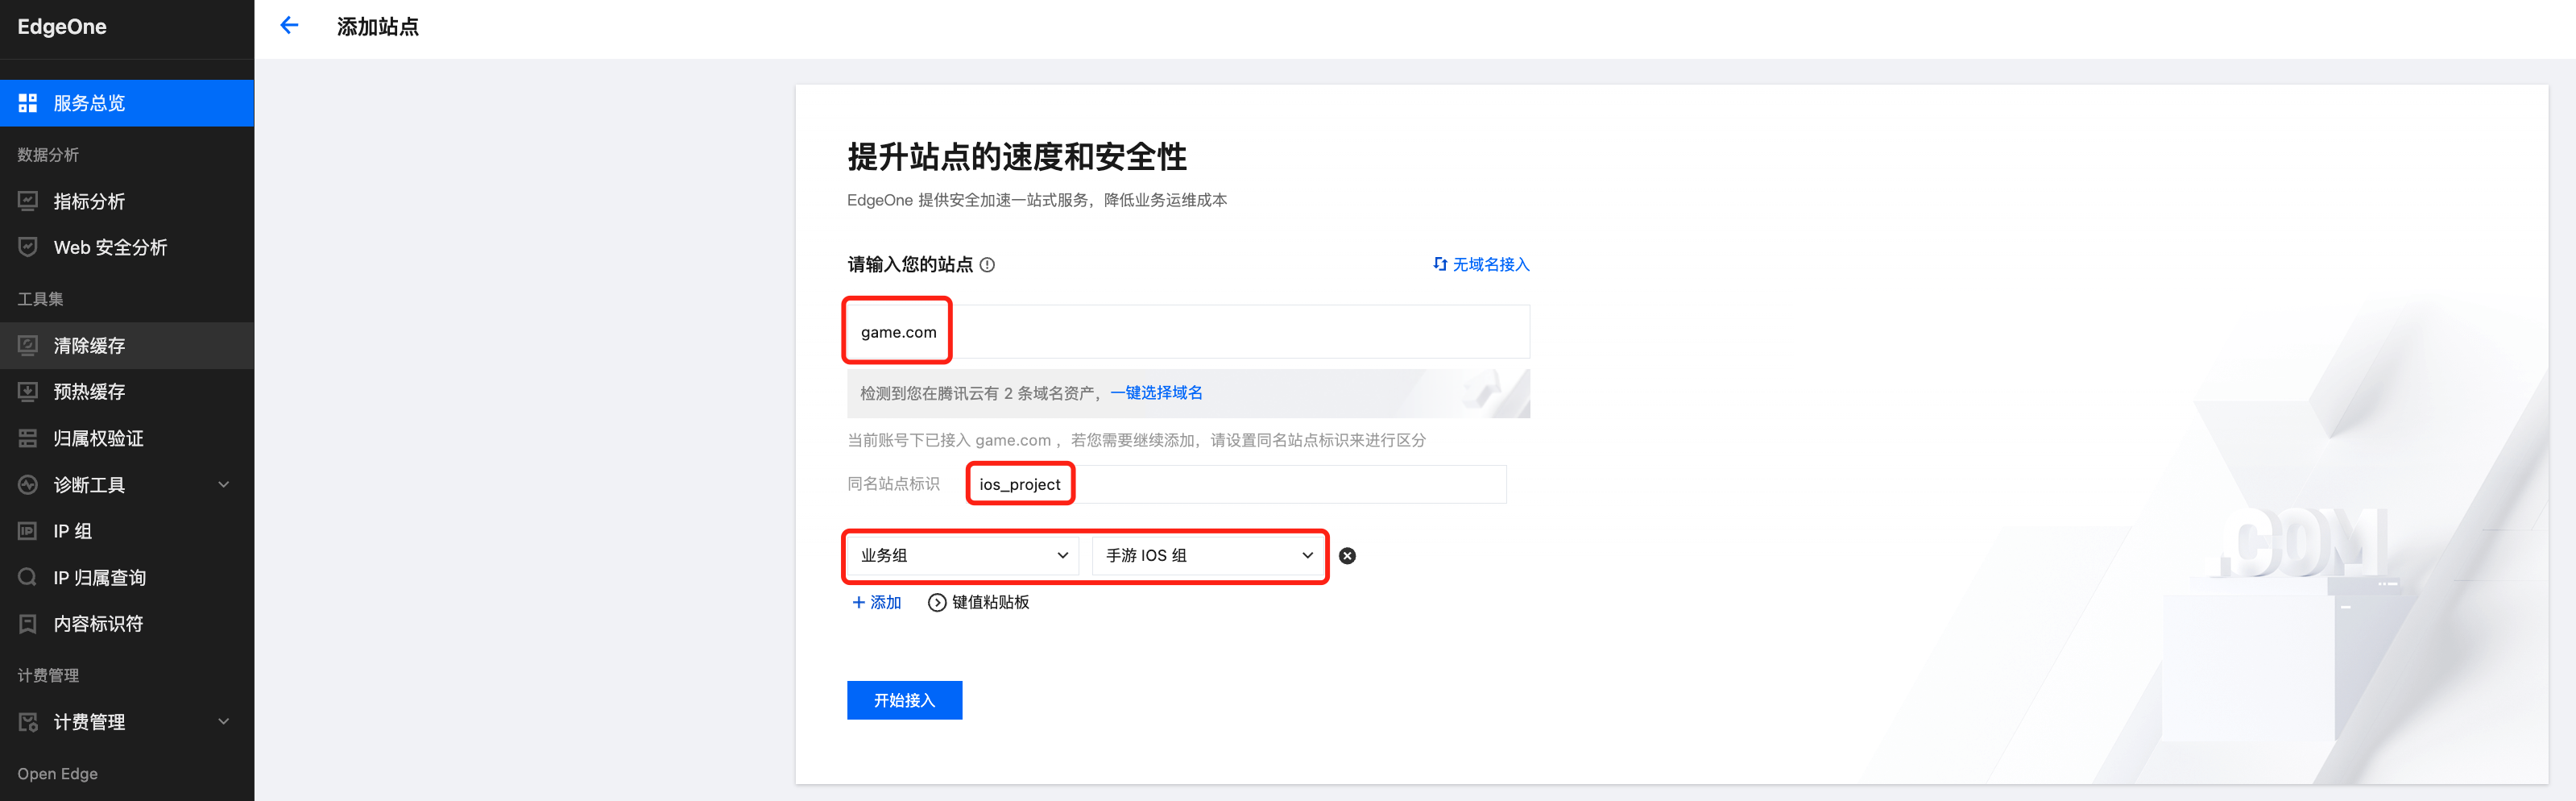Click 添加 to add a tag
2576x801 pixels.
click(885, 602)
